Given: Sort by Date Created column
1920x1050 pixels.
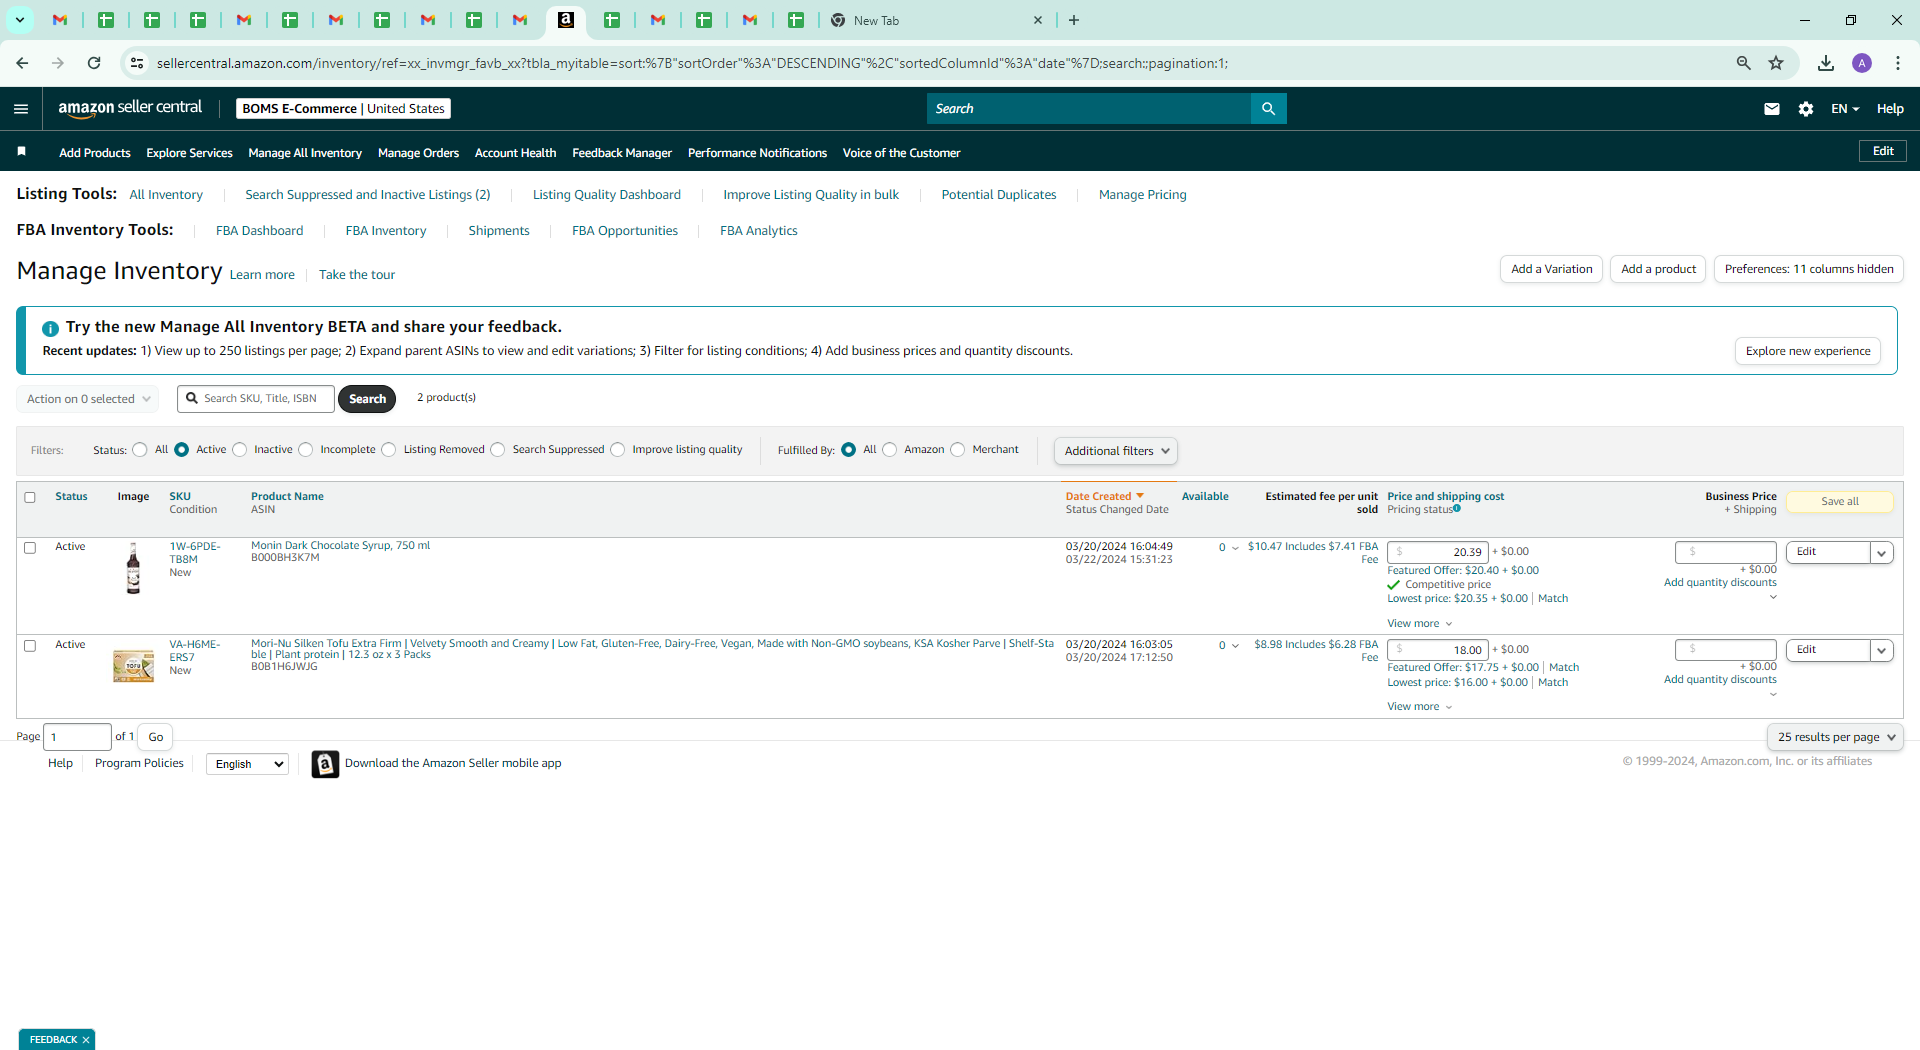Looking at the screenshot, I should (x=1104, y=496).
